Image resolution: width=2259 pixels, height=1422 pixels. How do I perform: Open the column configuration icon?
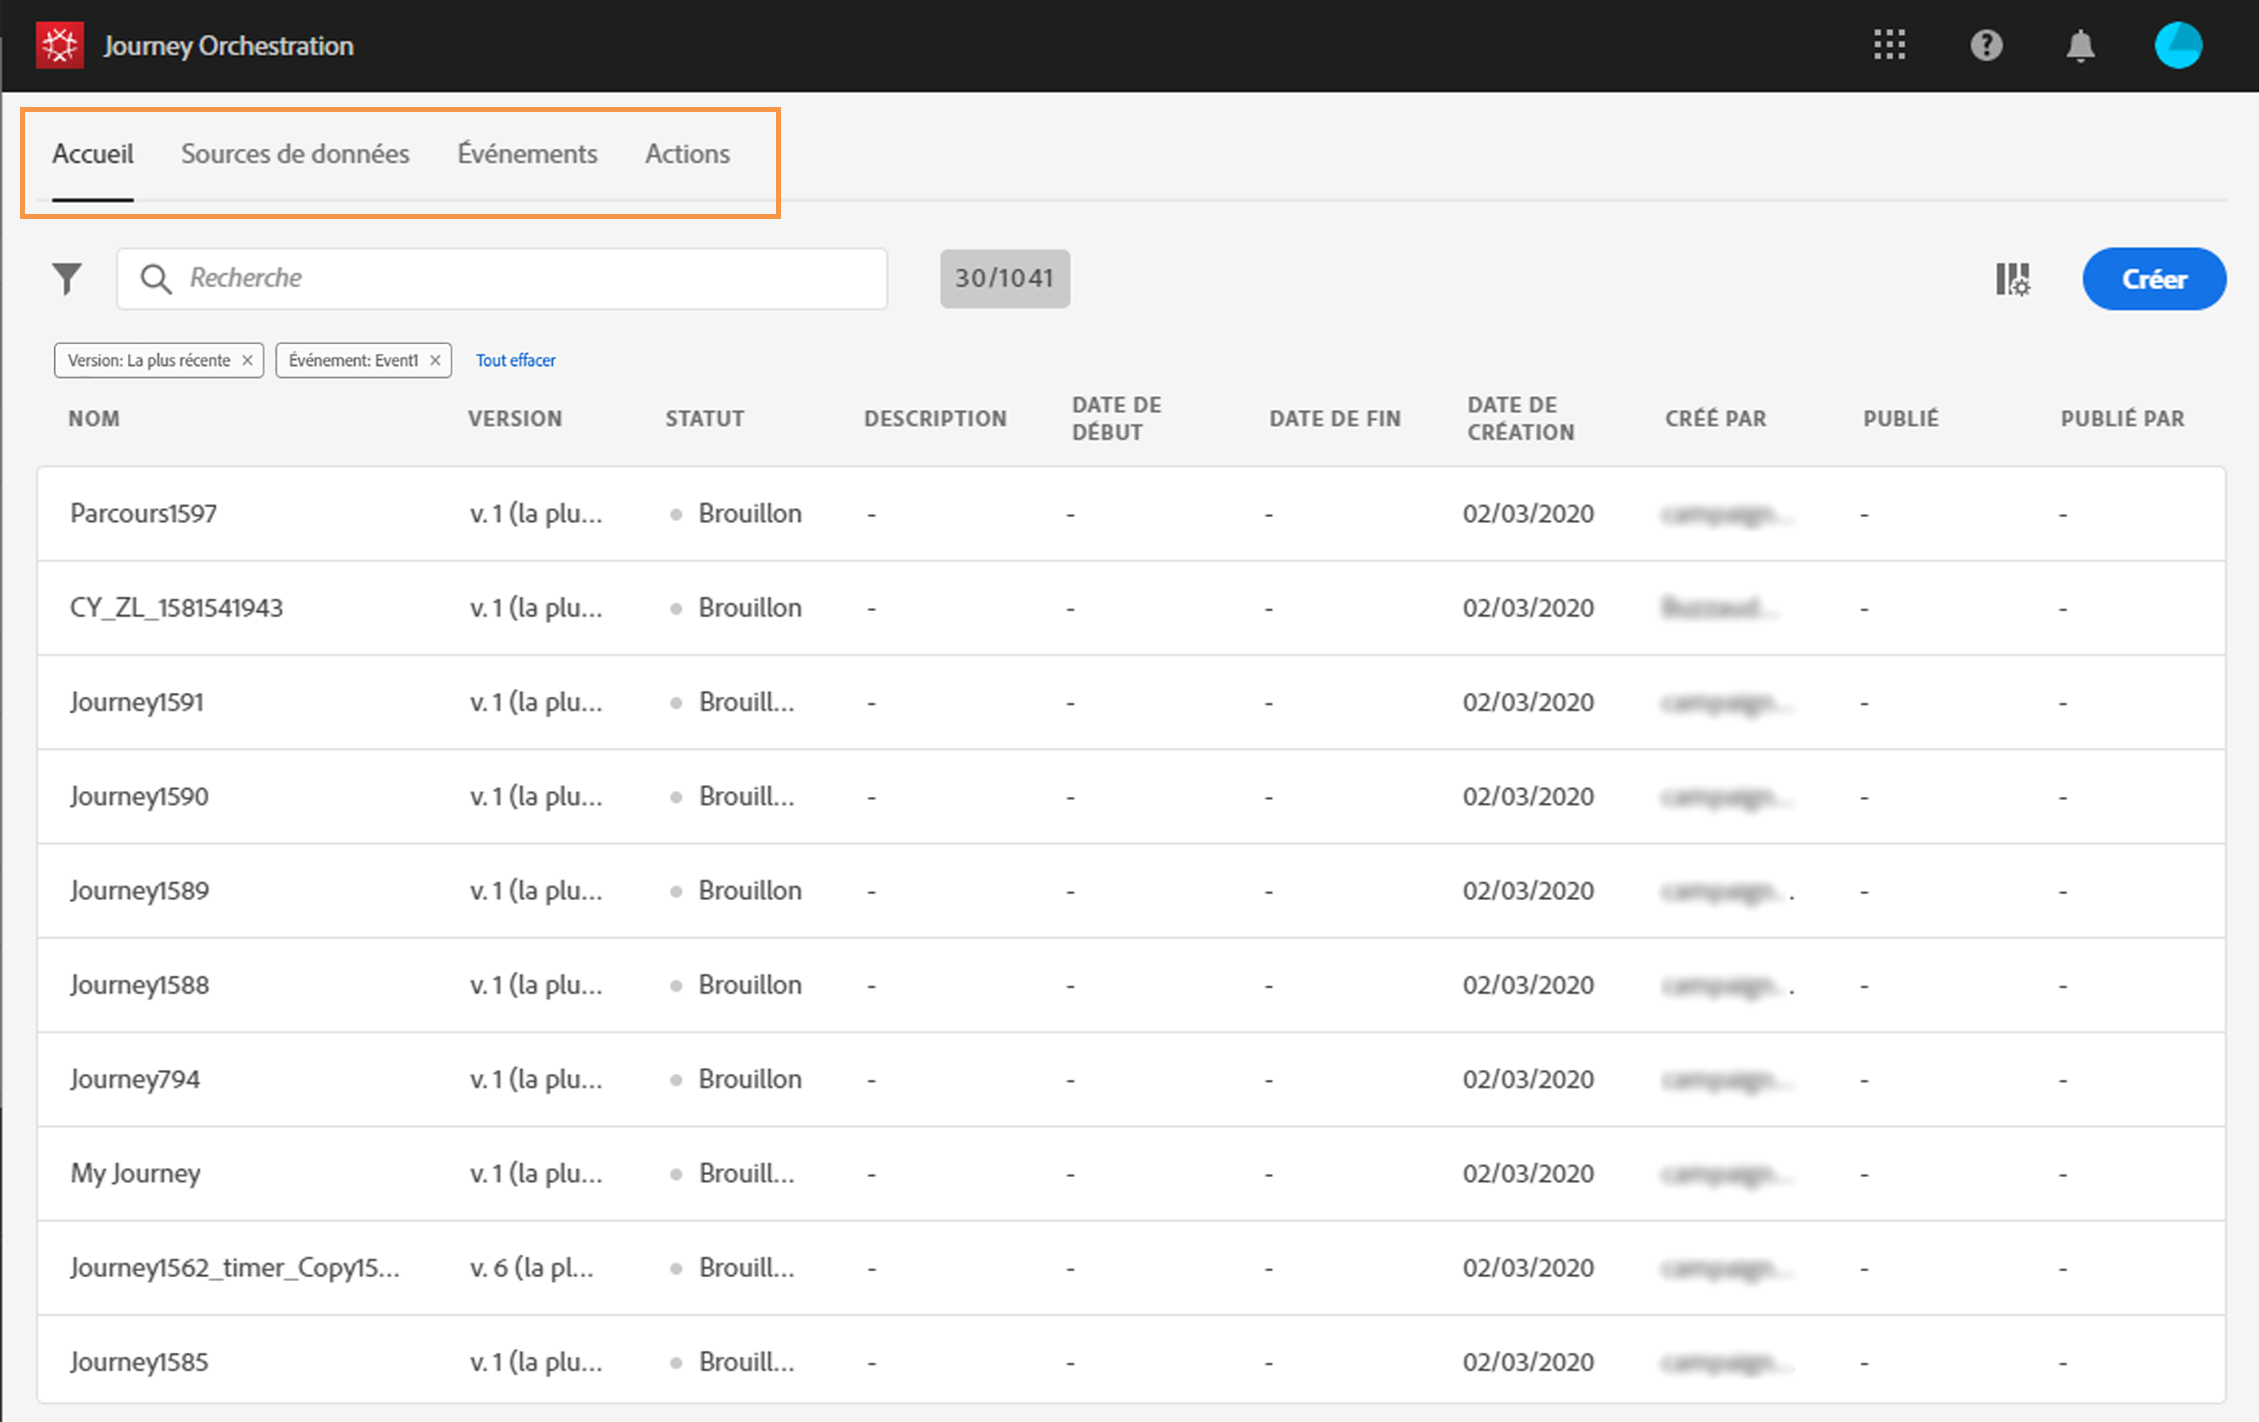tap(2012, 279)
